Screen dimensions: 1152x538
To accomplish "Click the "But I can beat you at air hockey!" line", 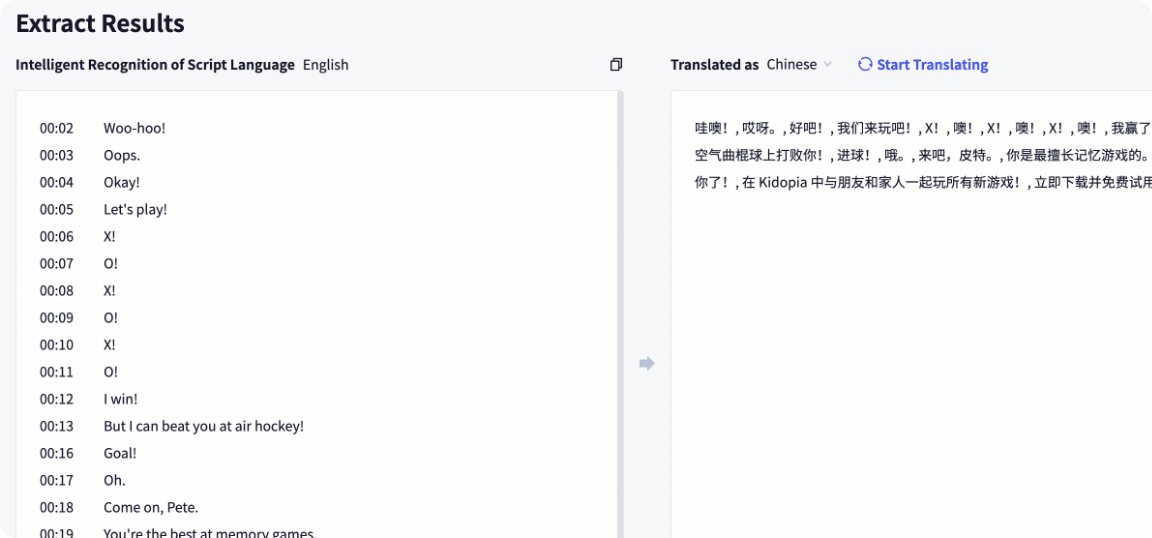I will (x=203, y=426).
